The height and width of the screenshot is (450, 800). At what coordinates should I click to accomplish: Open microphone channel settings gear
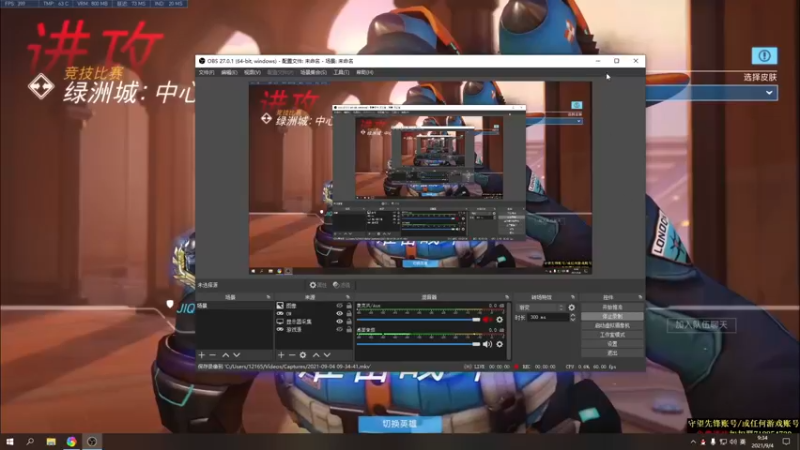tap(499, 319)
